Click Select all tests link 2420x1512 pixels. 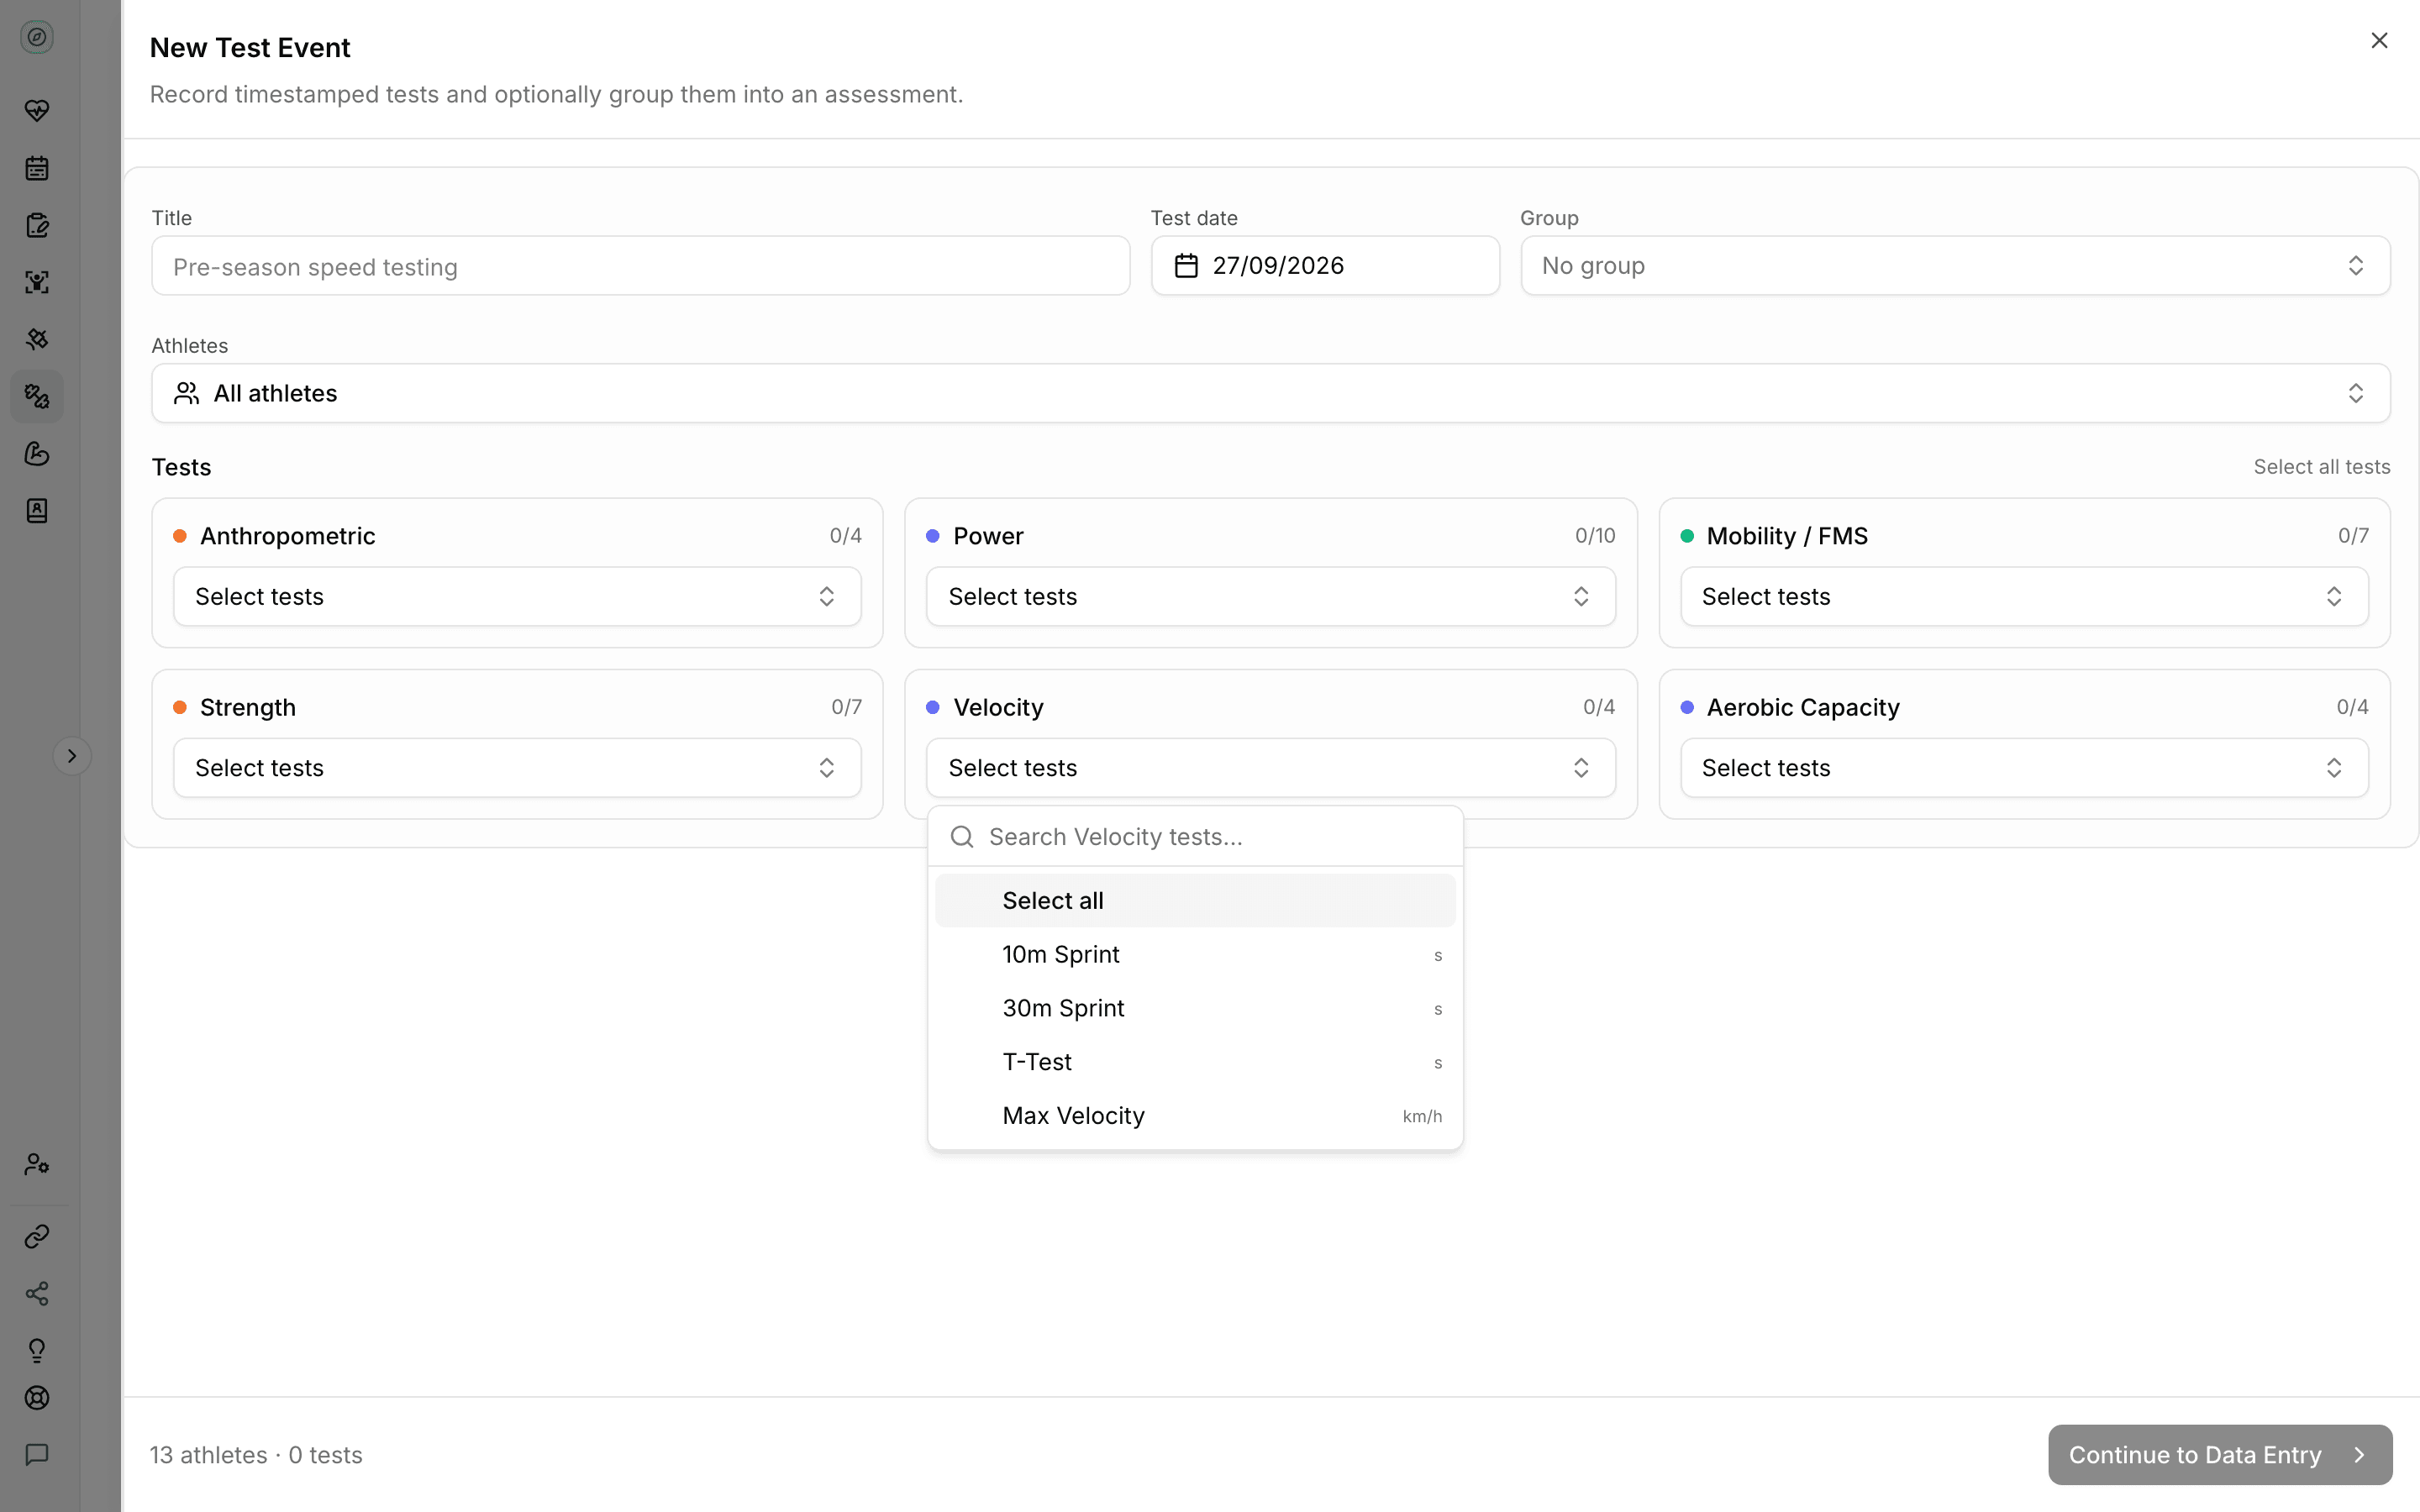(2321, 467)
